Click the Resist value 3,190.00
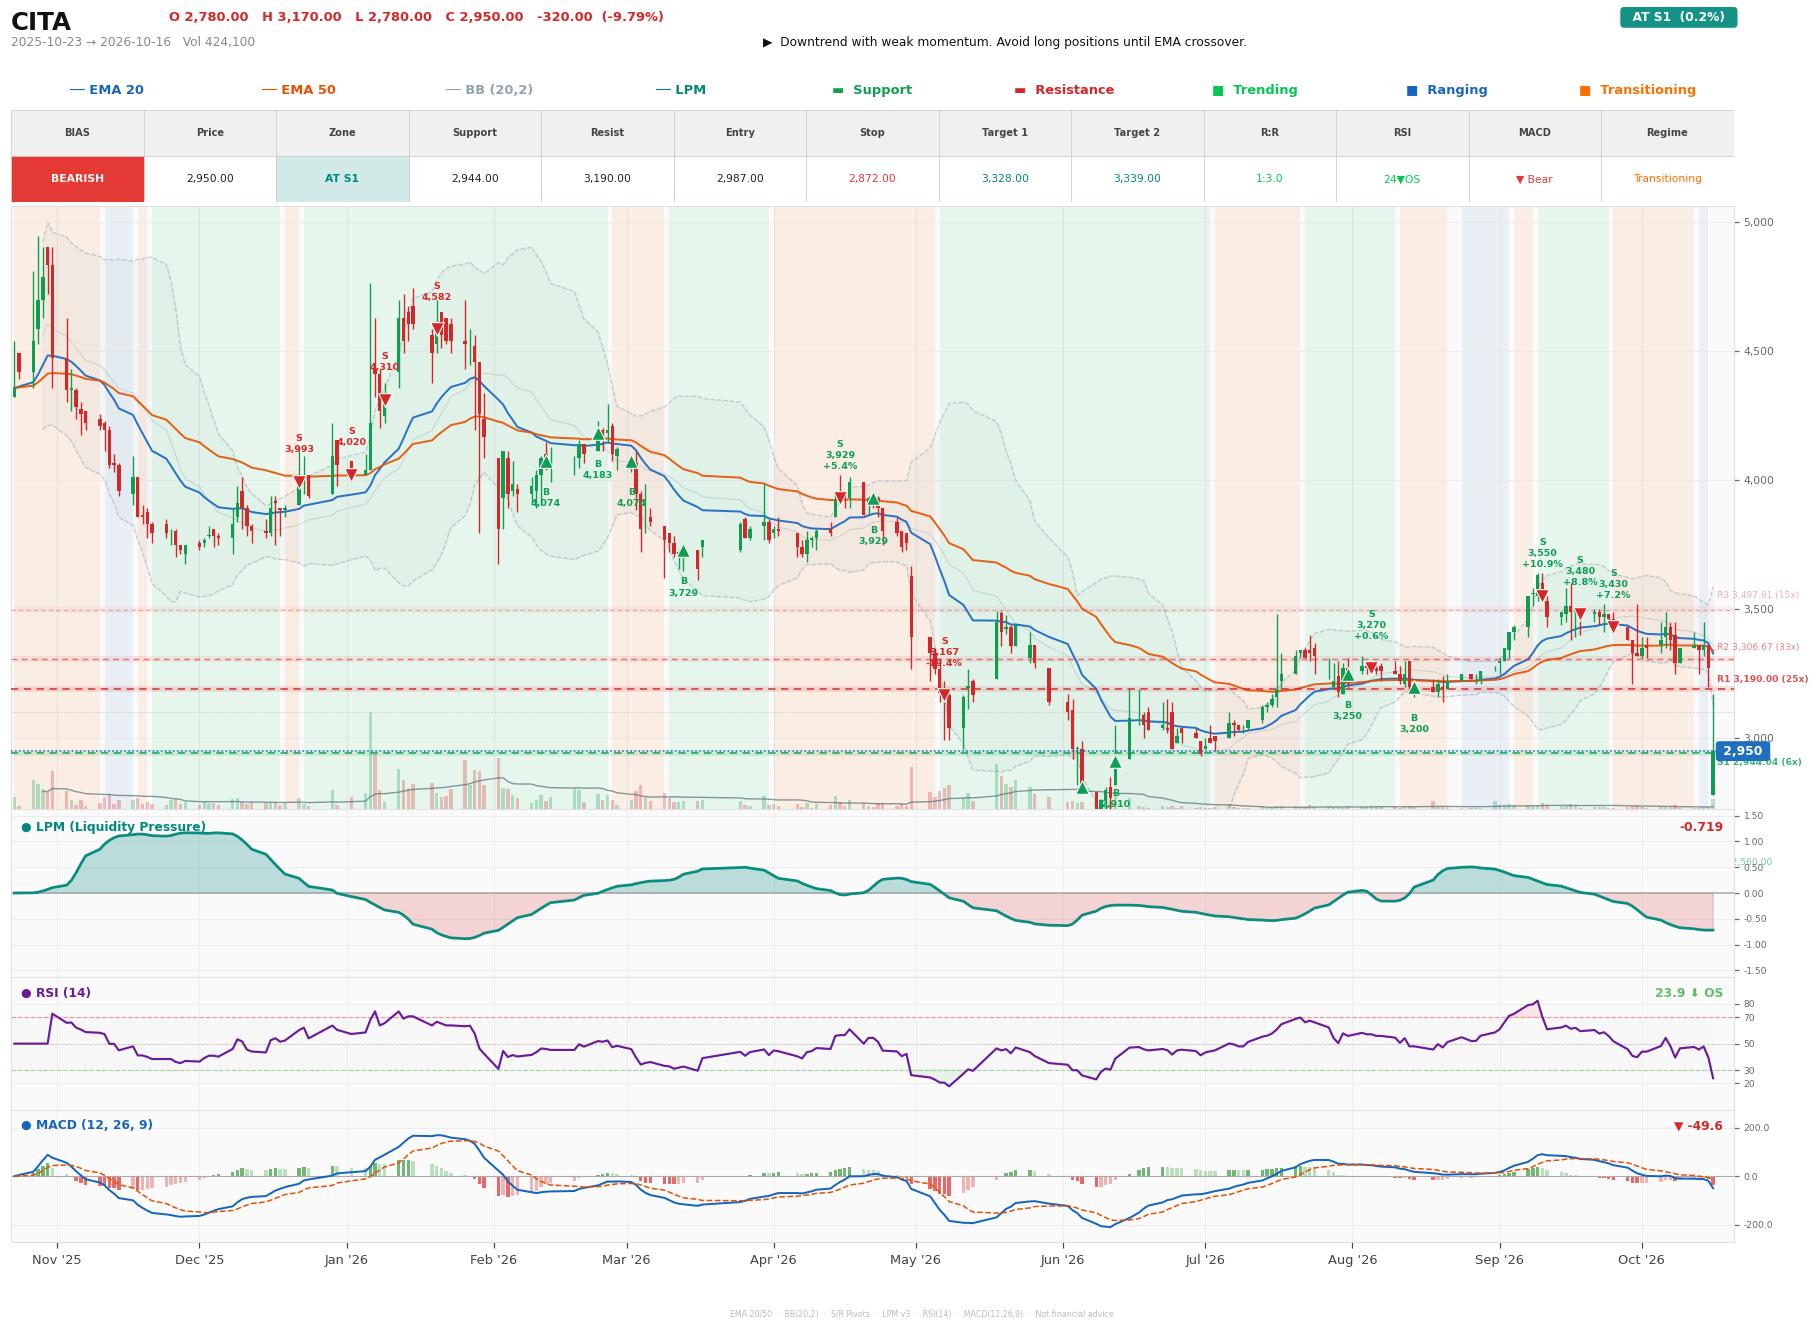The height and width of the screenshot is (1330, 1819). (x=607, y=179)
